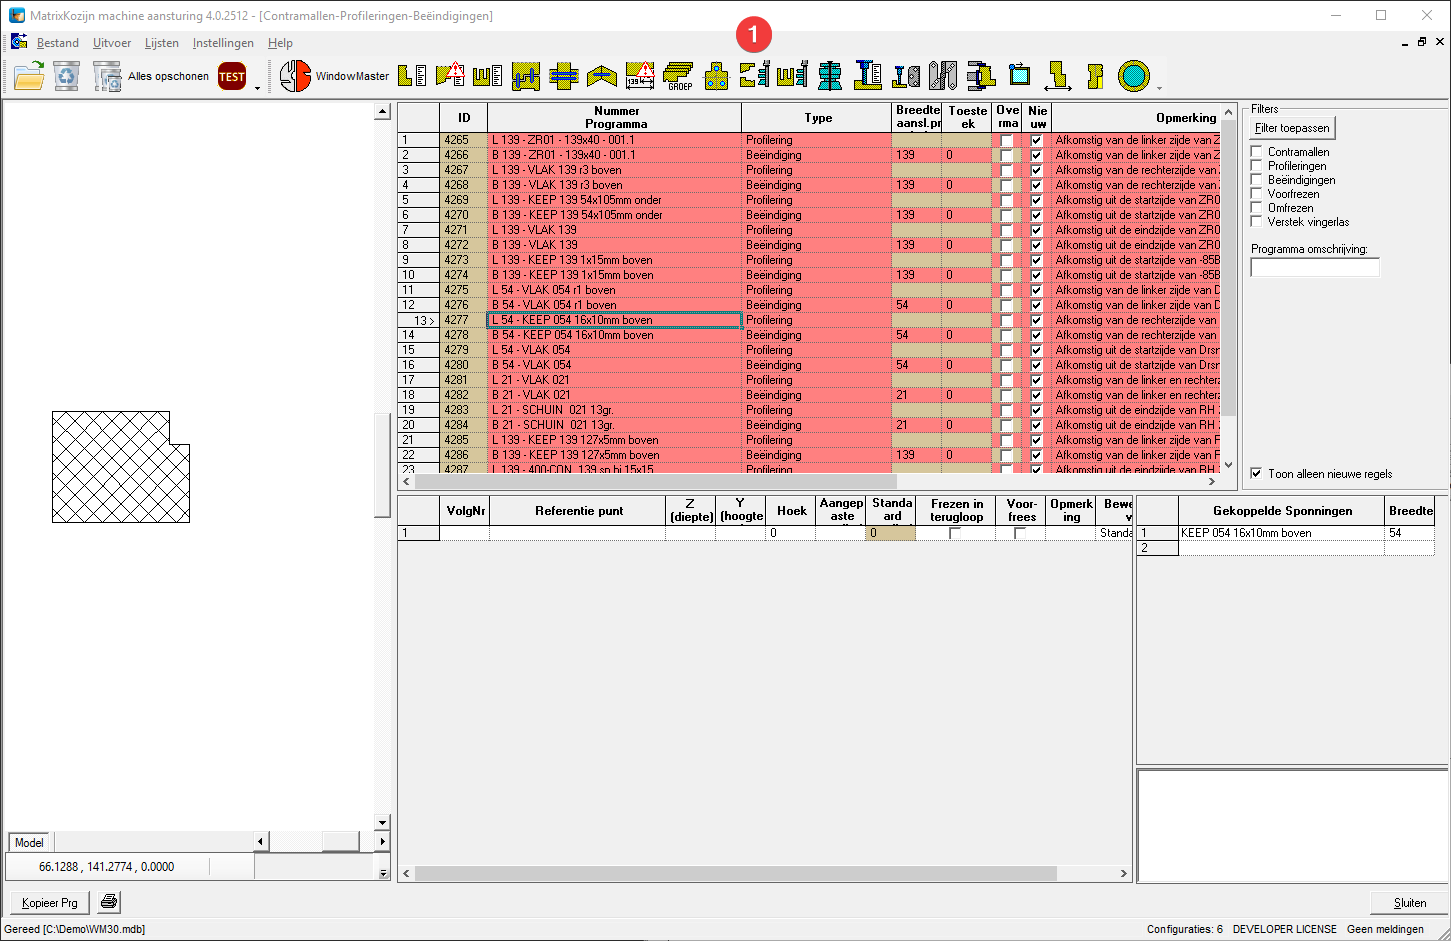Click the yellow hook-shaped profile icon
This screenshot has height=941, width=1451.
click(x=1095, y=76)
